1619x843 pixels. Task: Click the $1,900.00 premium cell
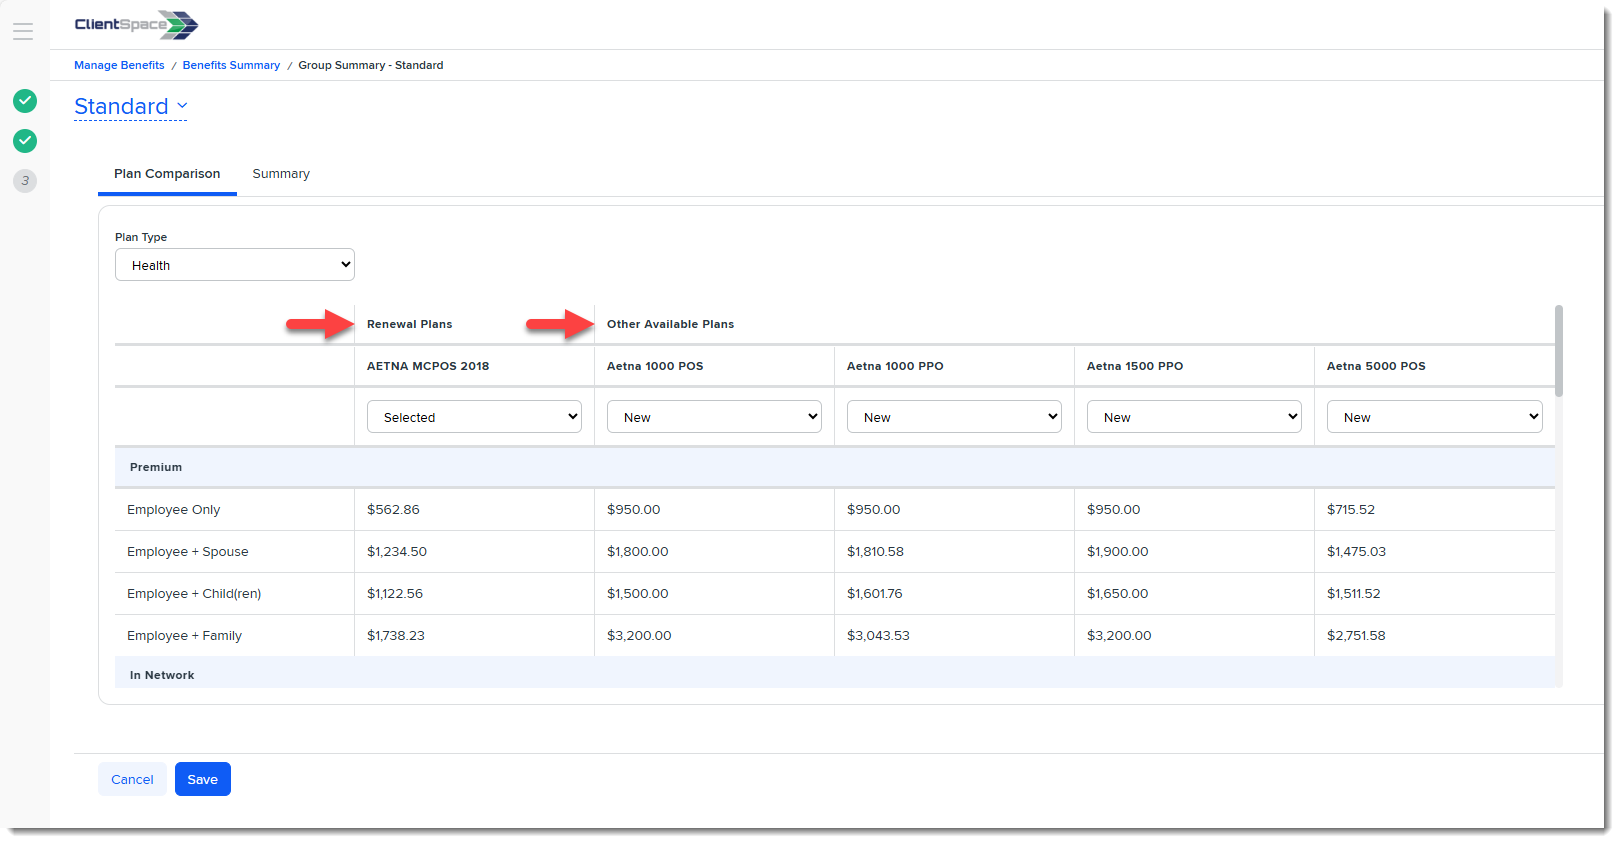pyautogui.click(x=1118, y=551)
